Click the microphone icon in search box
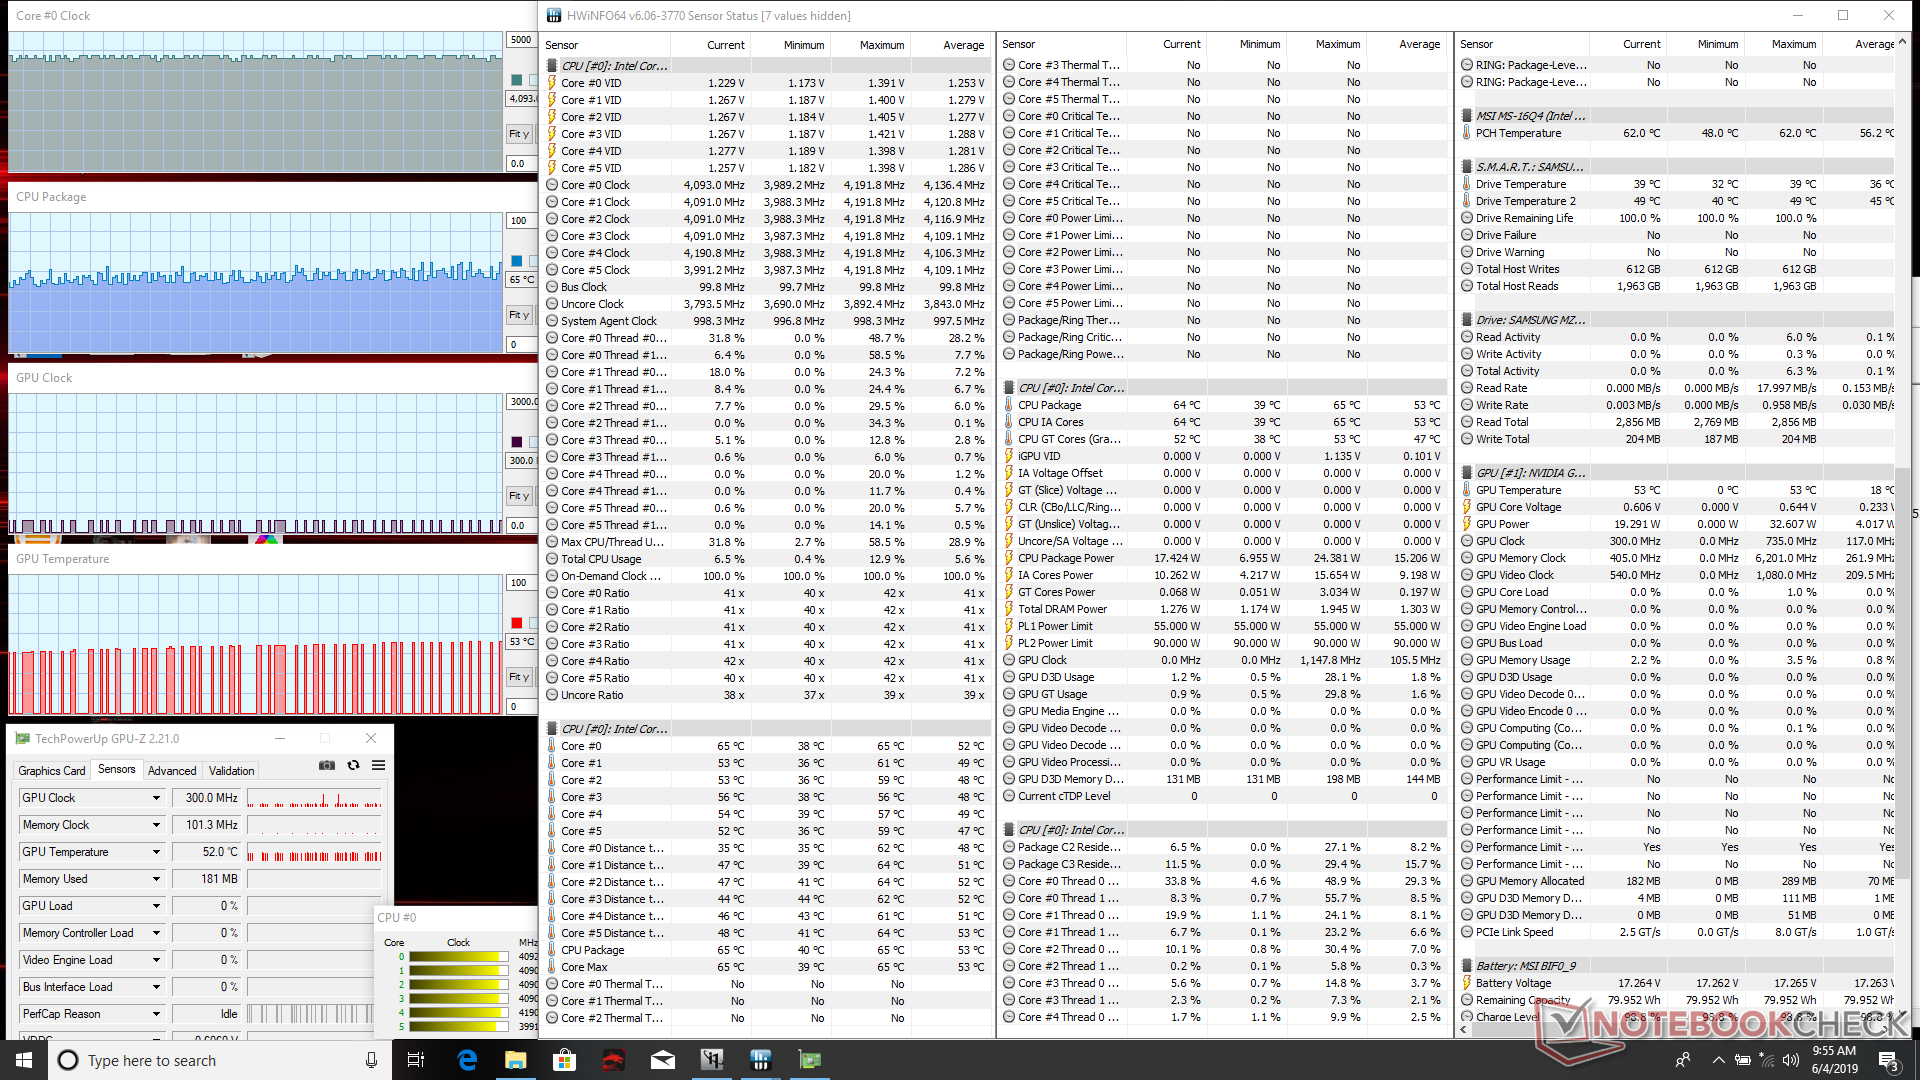Screen dimensions: 1920x1080 tap(371, 1060)
